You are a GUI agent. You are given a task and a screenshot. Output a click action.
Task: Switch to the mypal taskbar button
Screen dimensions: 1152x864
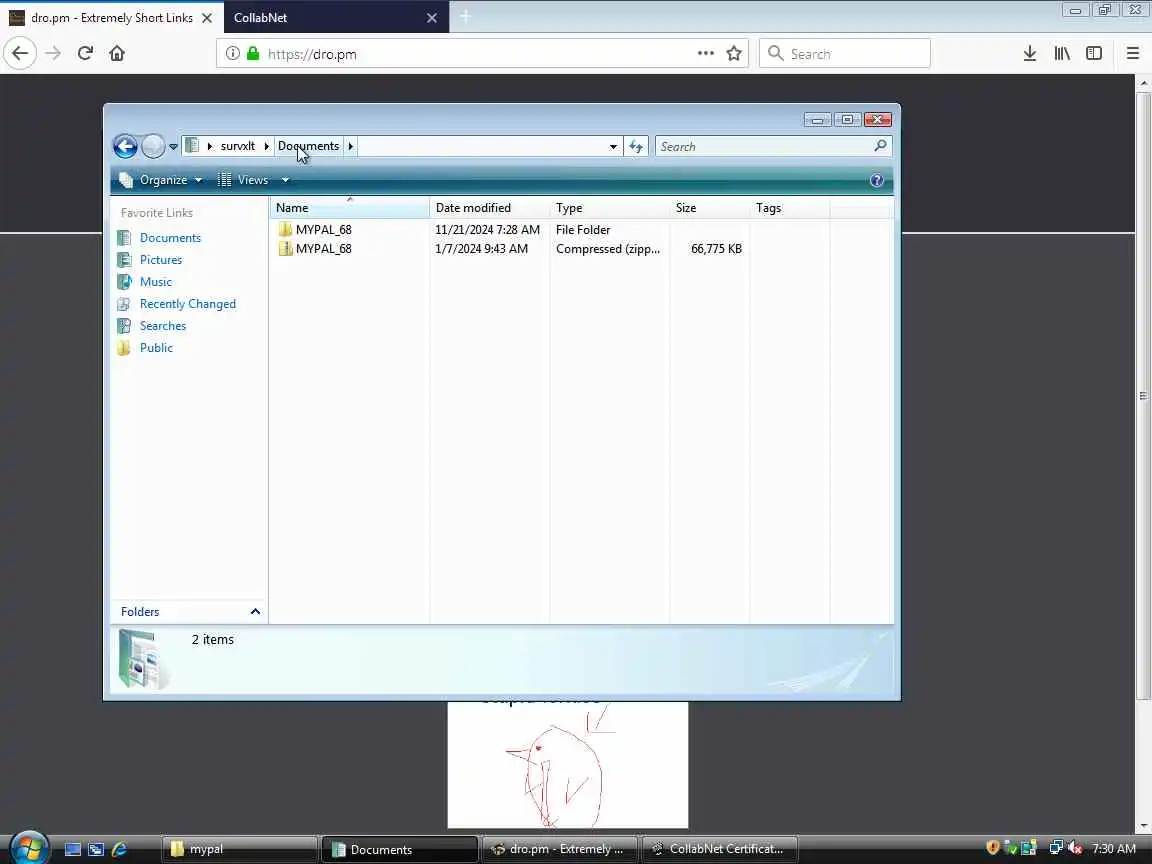click(x=240, y=849)
